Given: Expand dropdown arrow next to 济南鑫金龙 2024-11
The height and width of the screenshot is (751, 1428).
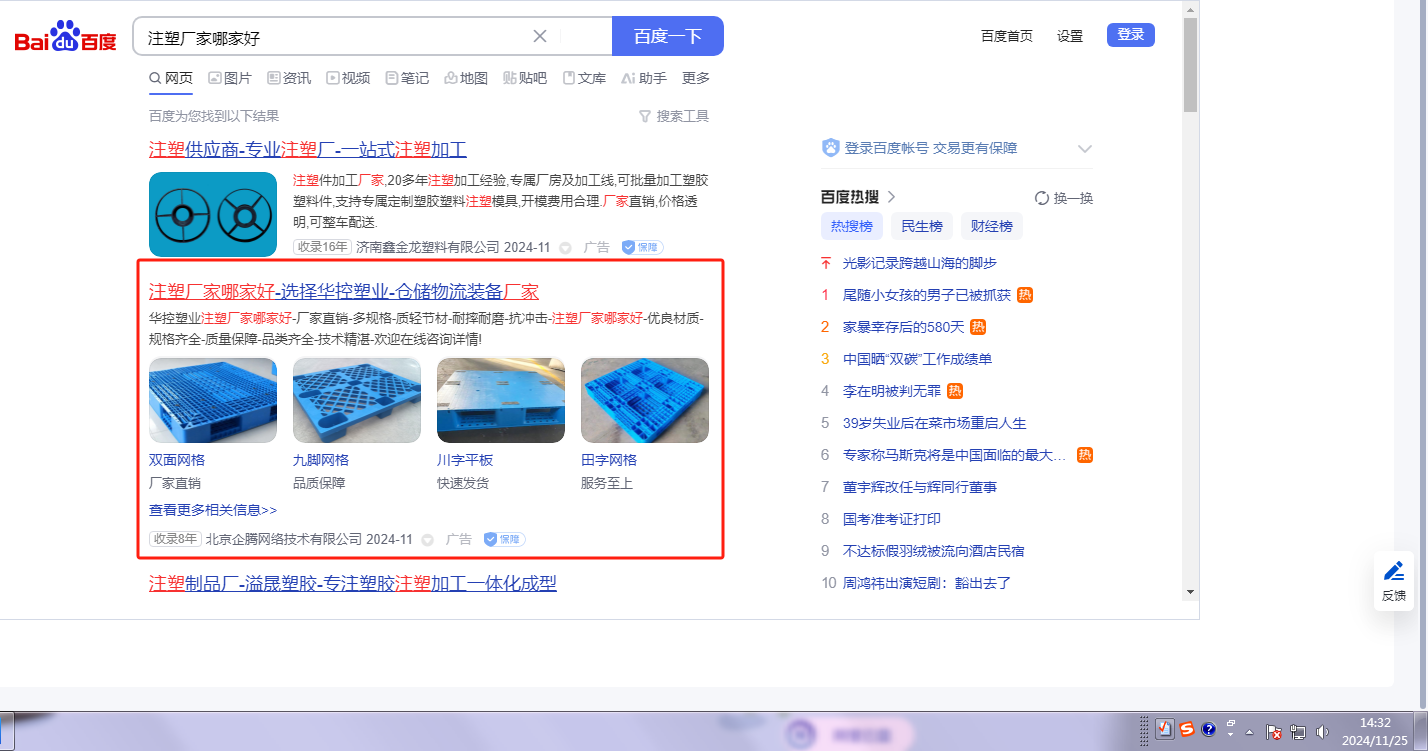Looking at the screenshot, I should (x=565, y=247).
